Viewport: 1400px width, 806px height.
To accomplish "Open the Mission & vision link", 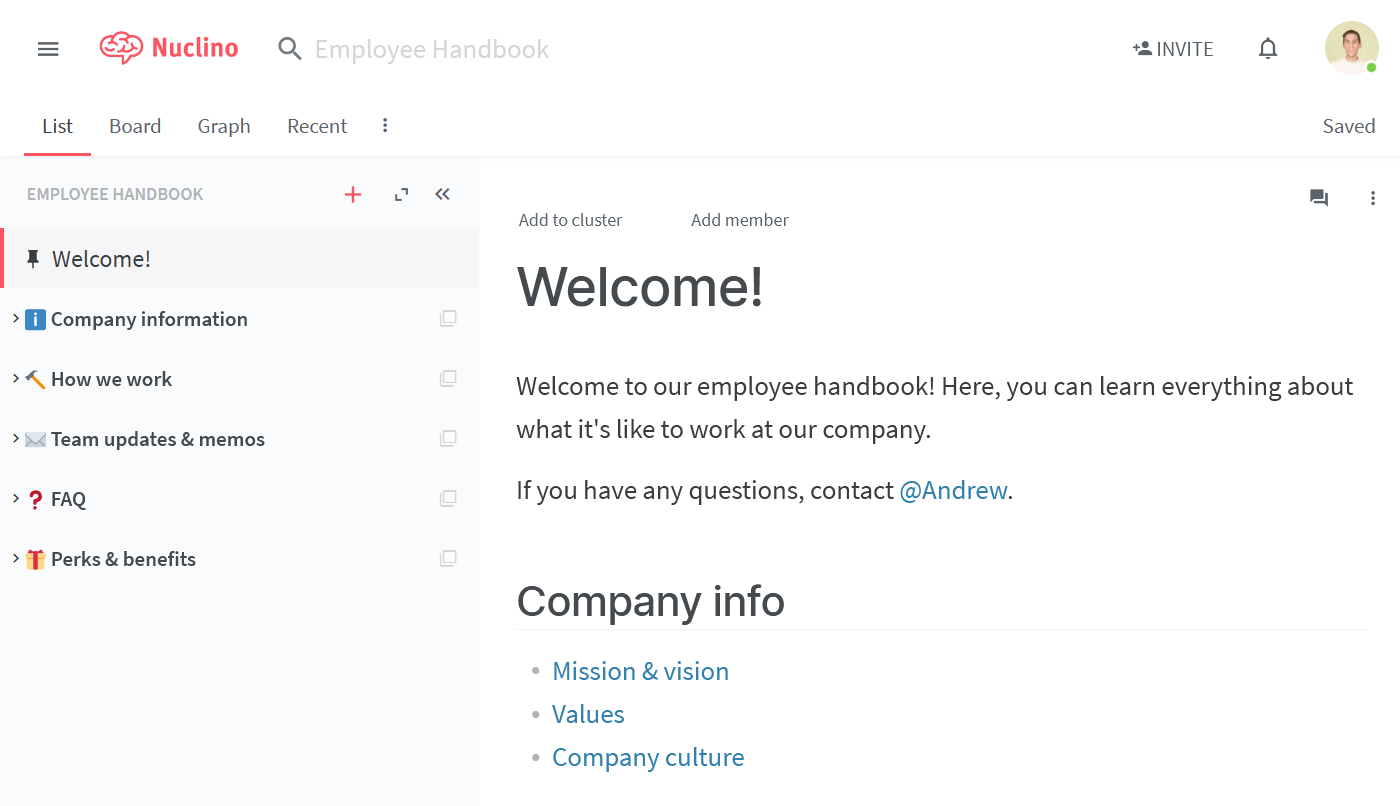I will (x=640, y=671).
